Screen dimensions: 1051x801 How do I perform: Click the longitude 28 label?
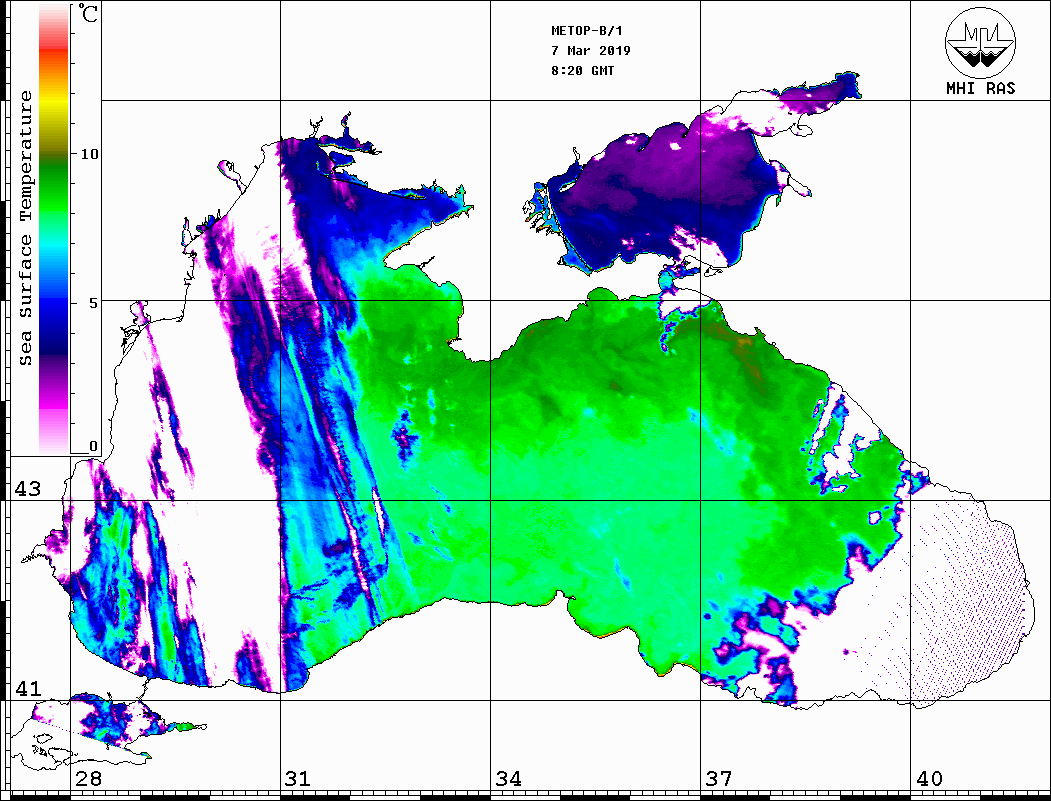coord(87,779)
